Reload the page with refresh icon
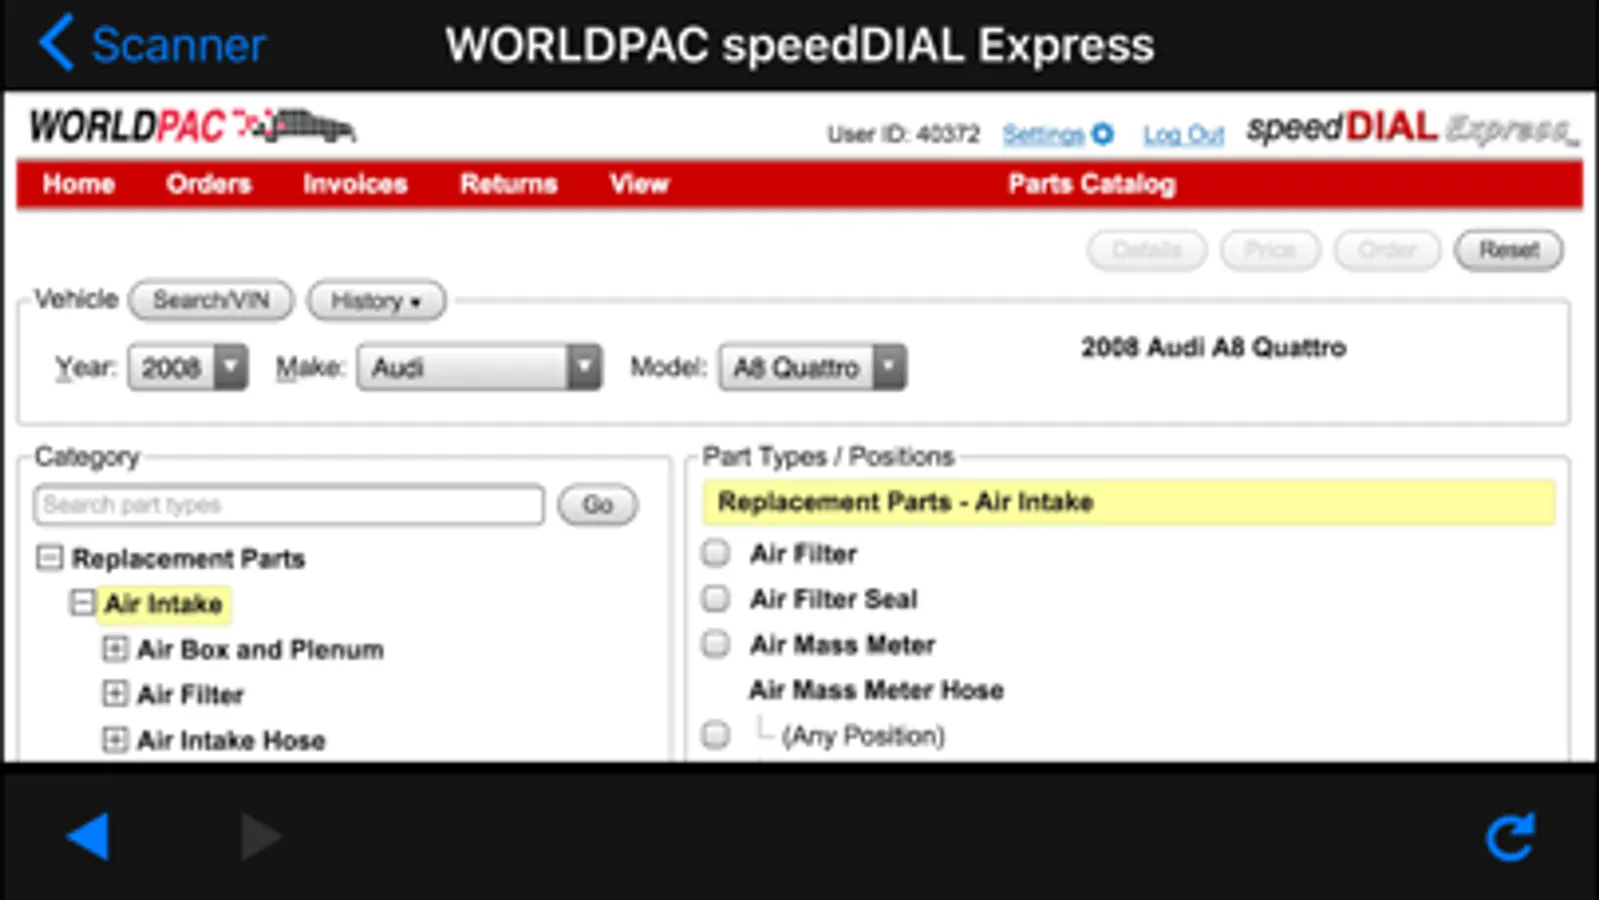The image size is (1599, 900). 1510,836
